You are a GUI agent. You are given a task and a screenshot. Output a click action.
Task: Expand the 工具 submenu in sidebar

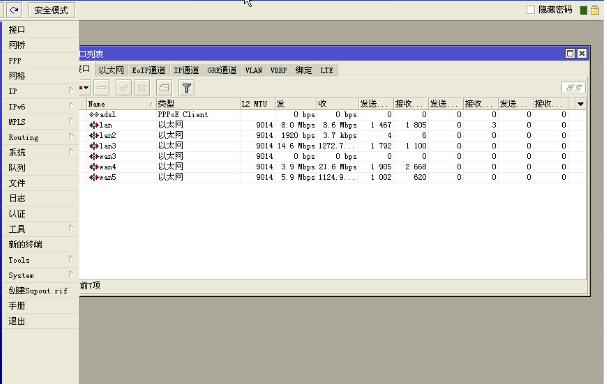tap(70, 228)
